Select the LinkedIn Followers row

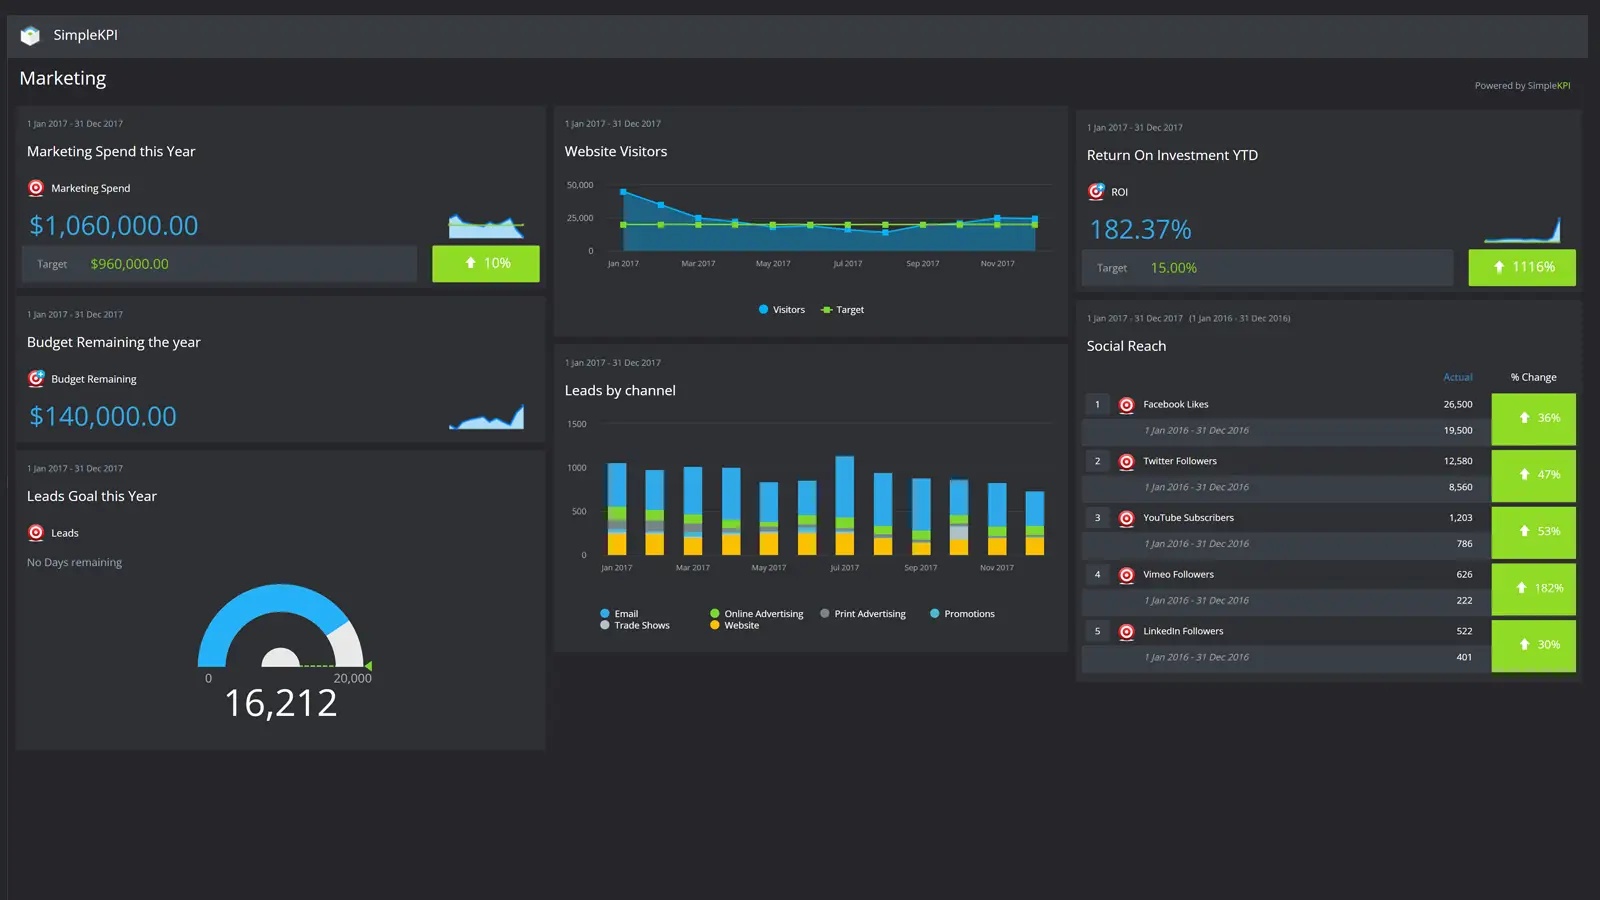click(1183, 632)
